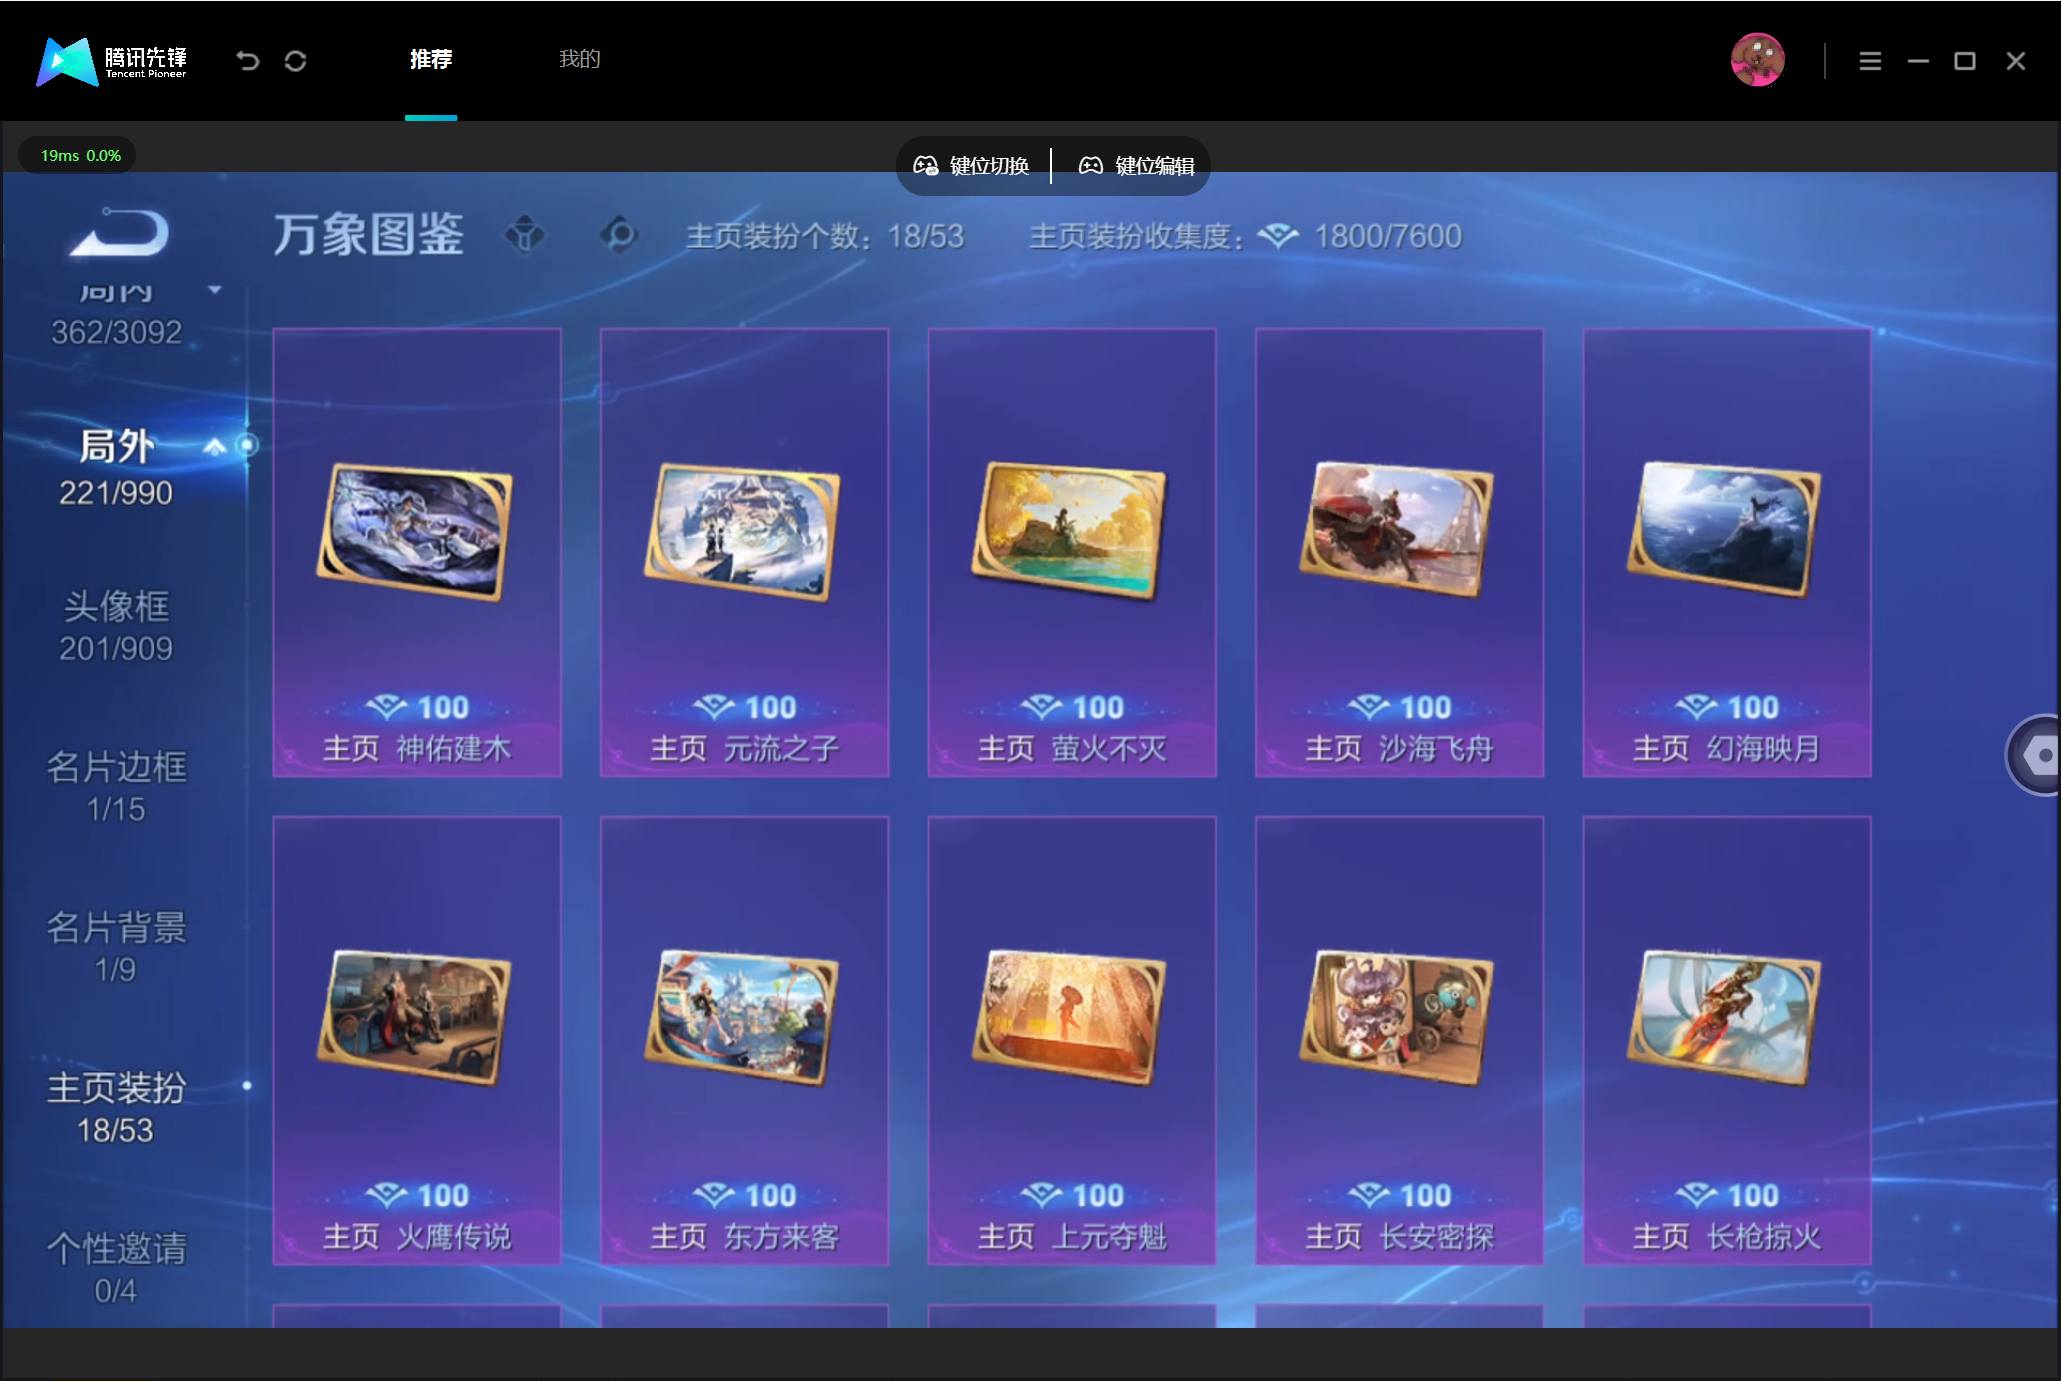Open the 神佑建木 homepage card
Viewport: 2061px width, 1382px height.
coord(417,552)
